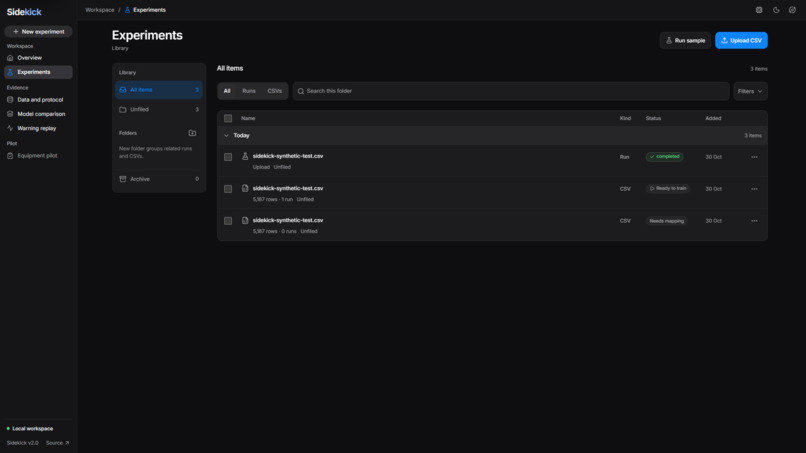Open the CSV with 5,187 rows · 0 runs
This screenshot has height=453, width=806.
pos(288,220)
